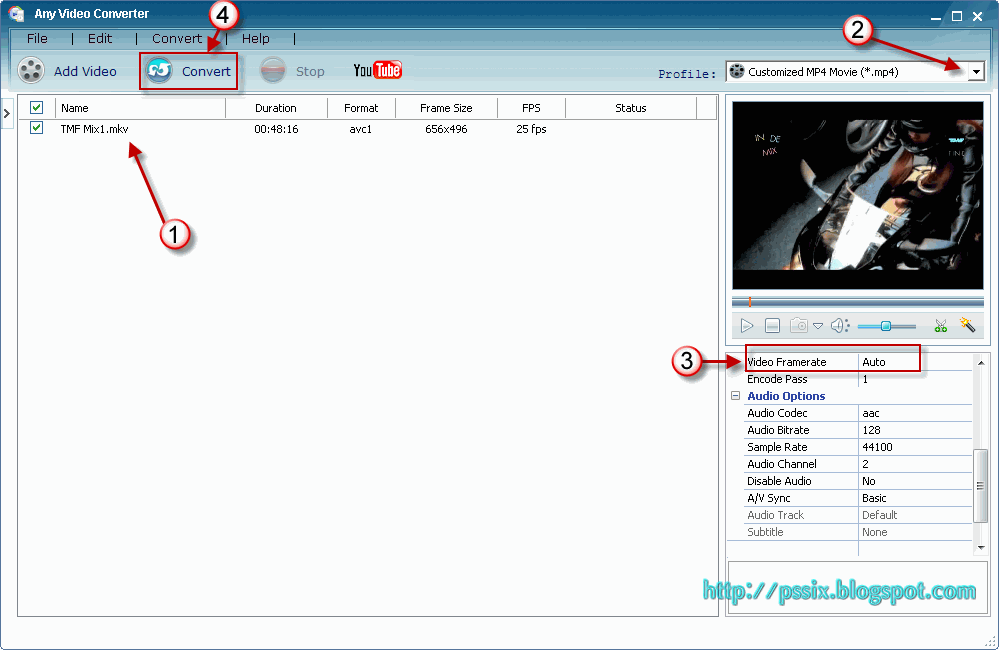Open the Edit menu

99,38
